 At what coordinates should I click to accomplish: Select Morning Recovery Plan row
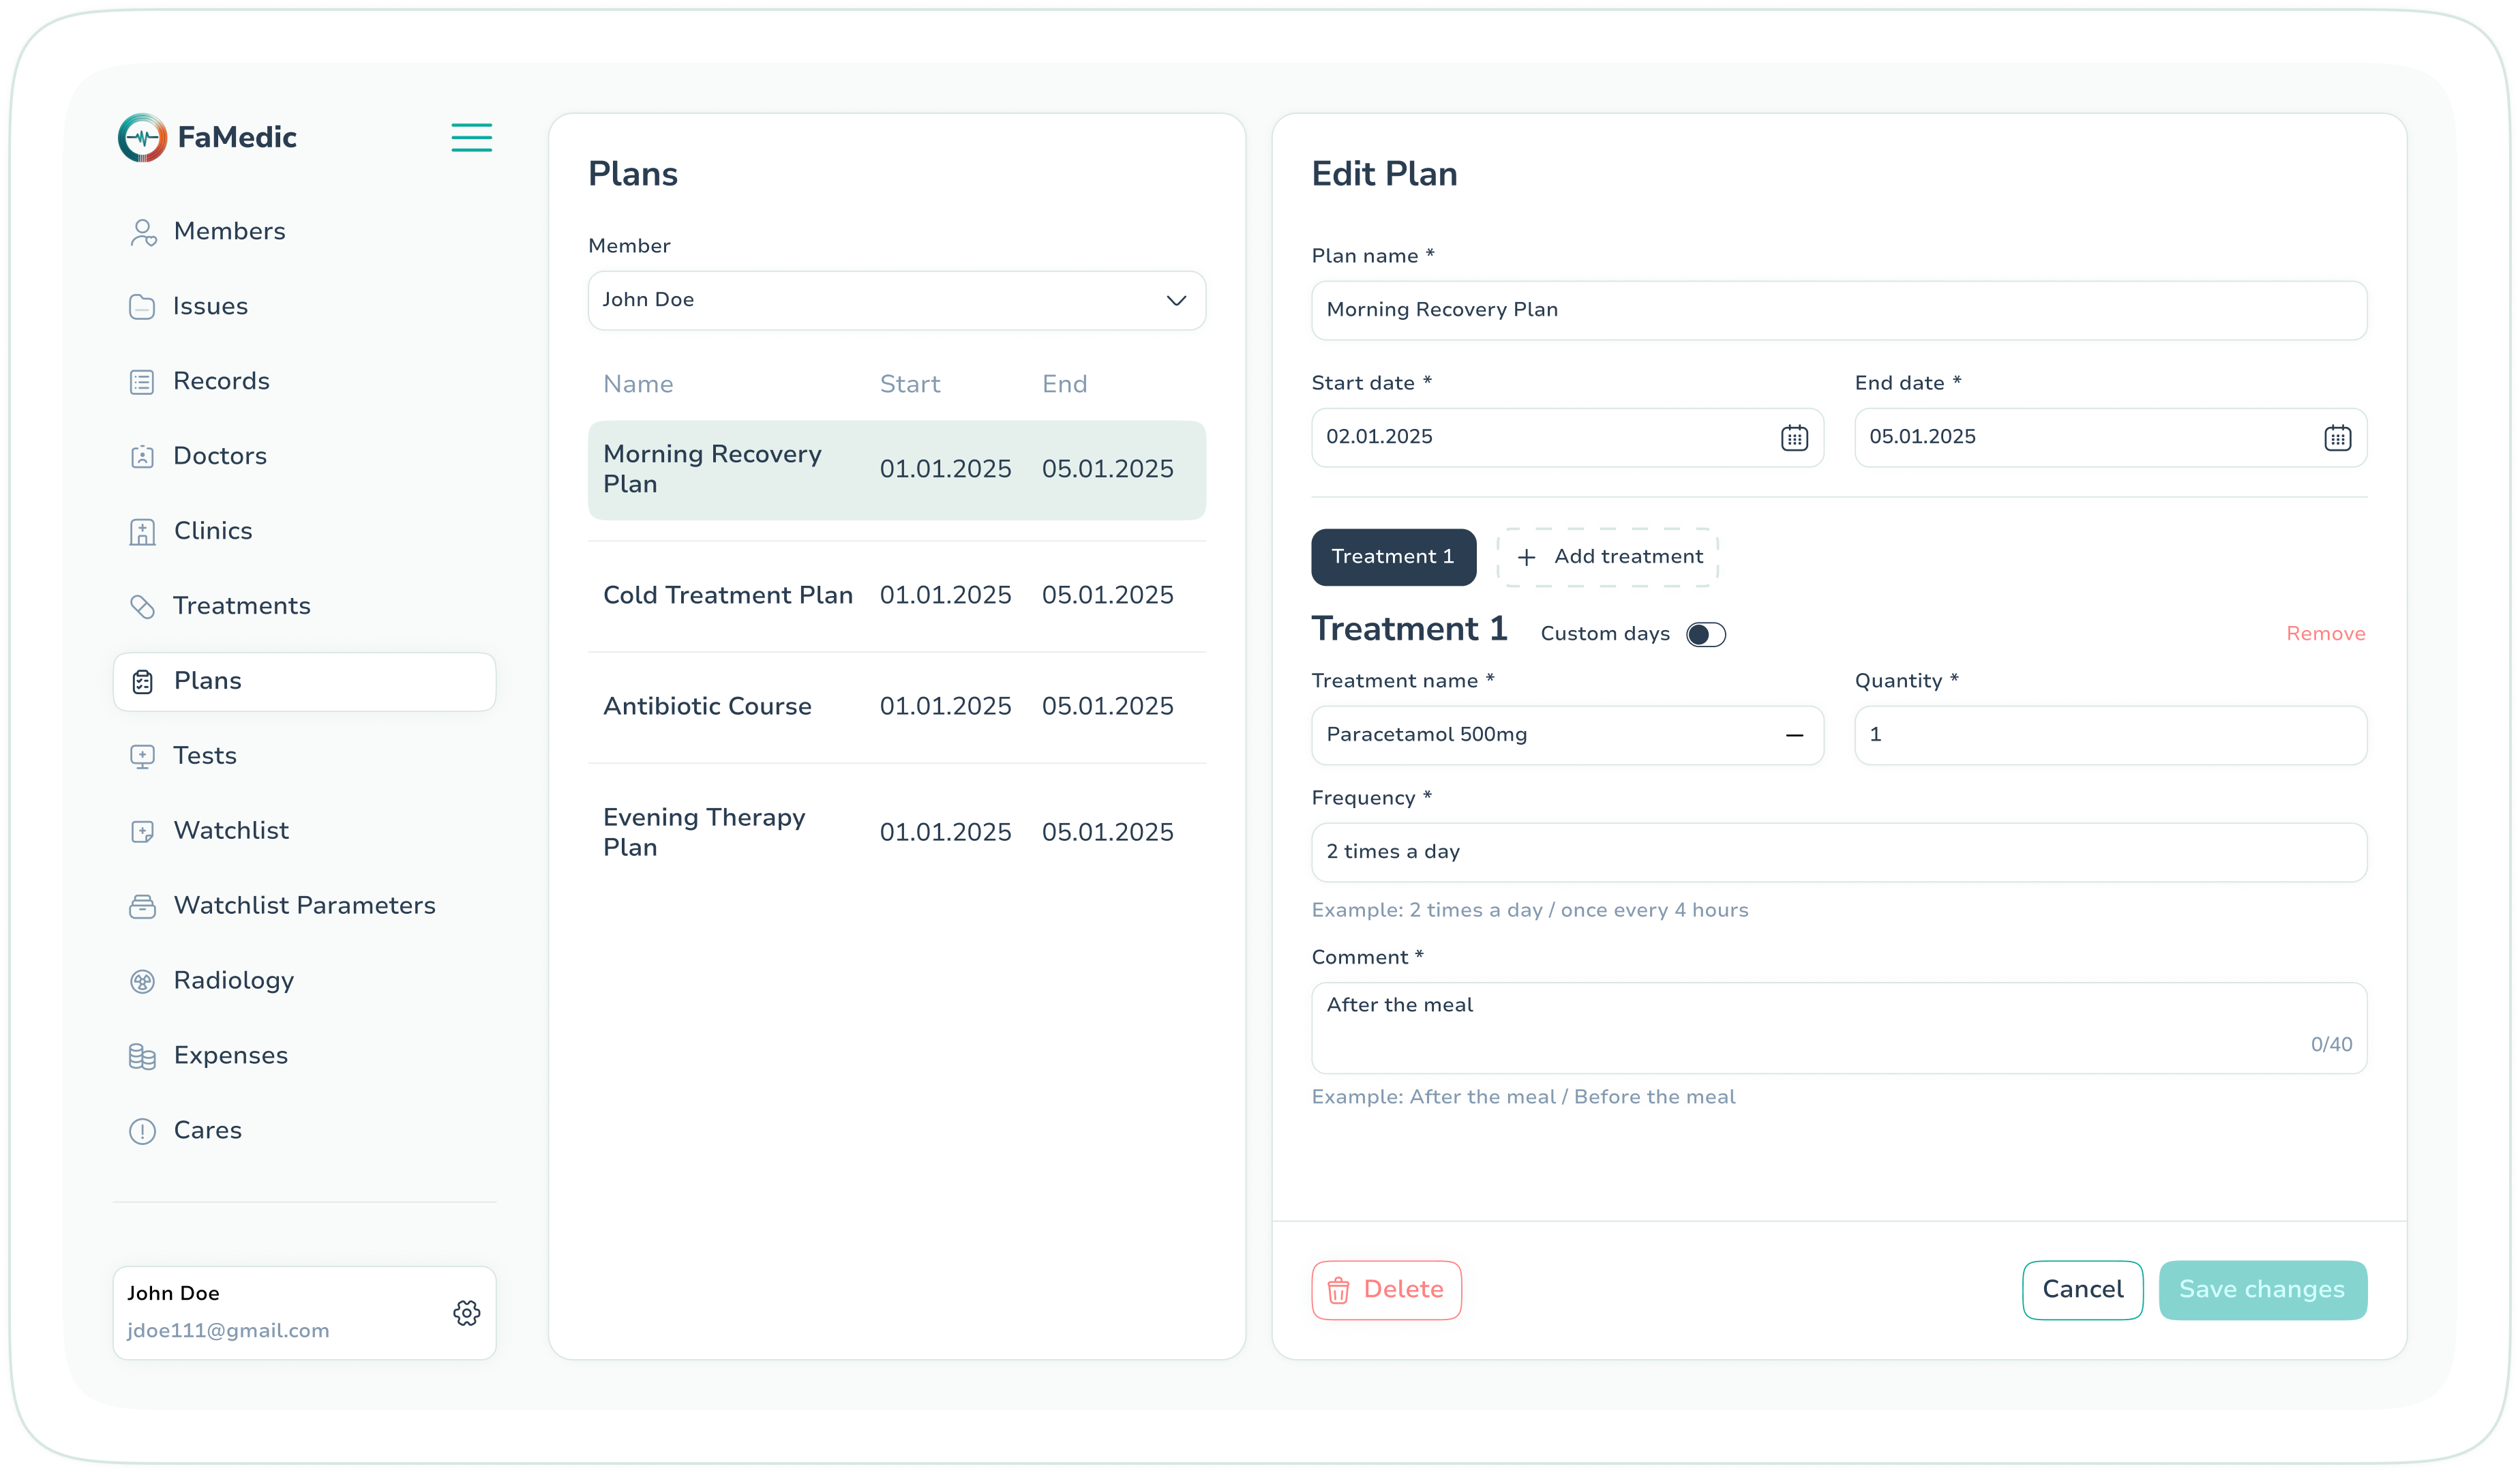896,470
